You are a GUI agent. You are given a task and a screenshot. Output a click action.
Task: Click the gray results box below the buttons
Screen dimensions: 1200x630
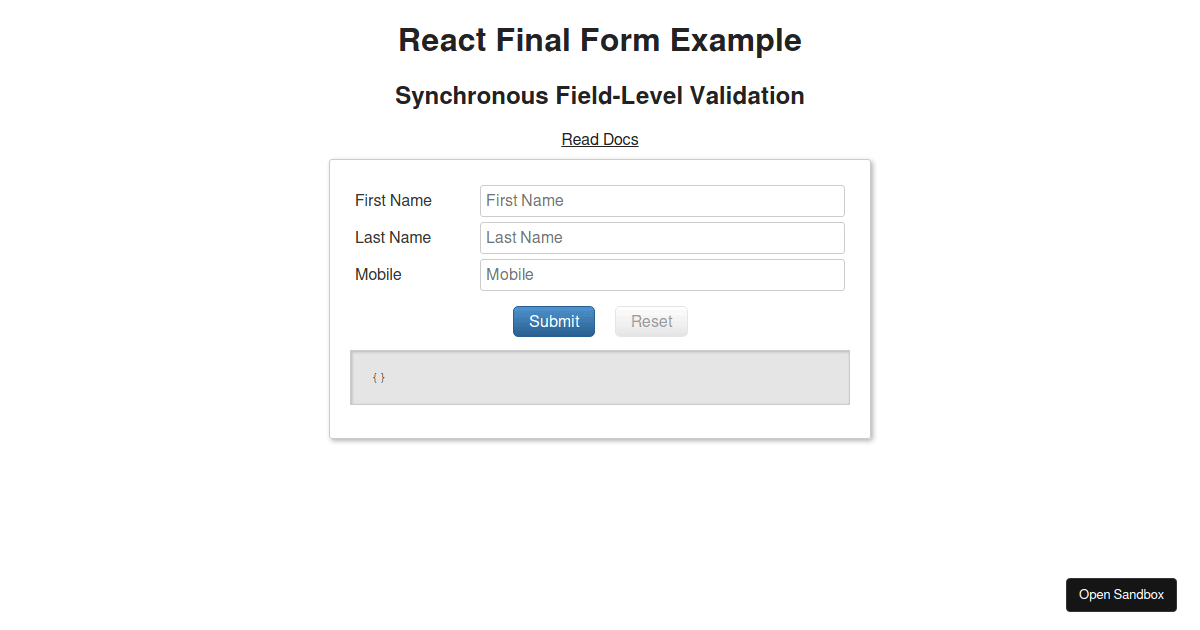600,377
